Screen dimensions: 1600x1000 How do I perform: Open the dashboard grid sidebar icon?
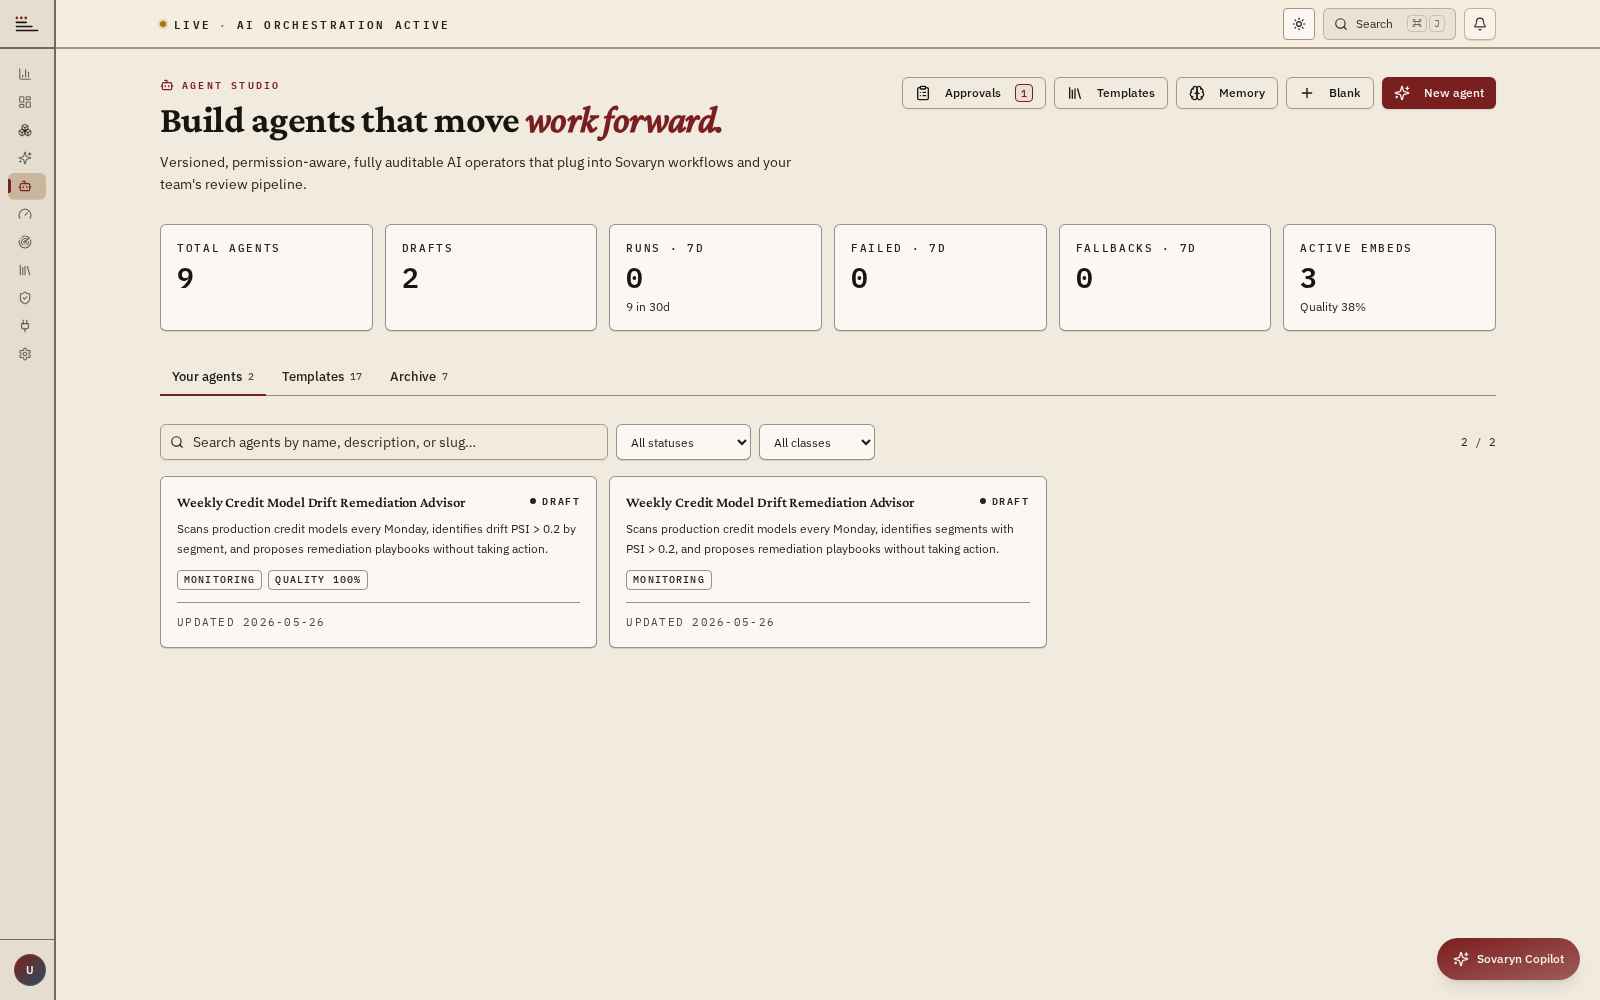[x=25, y=102]
